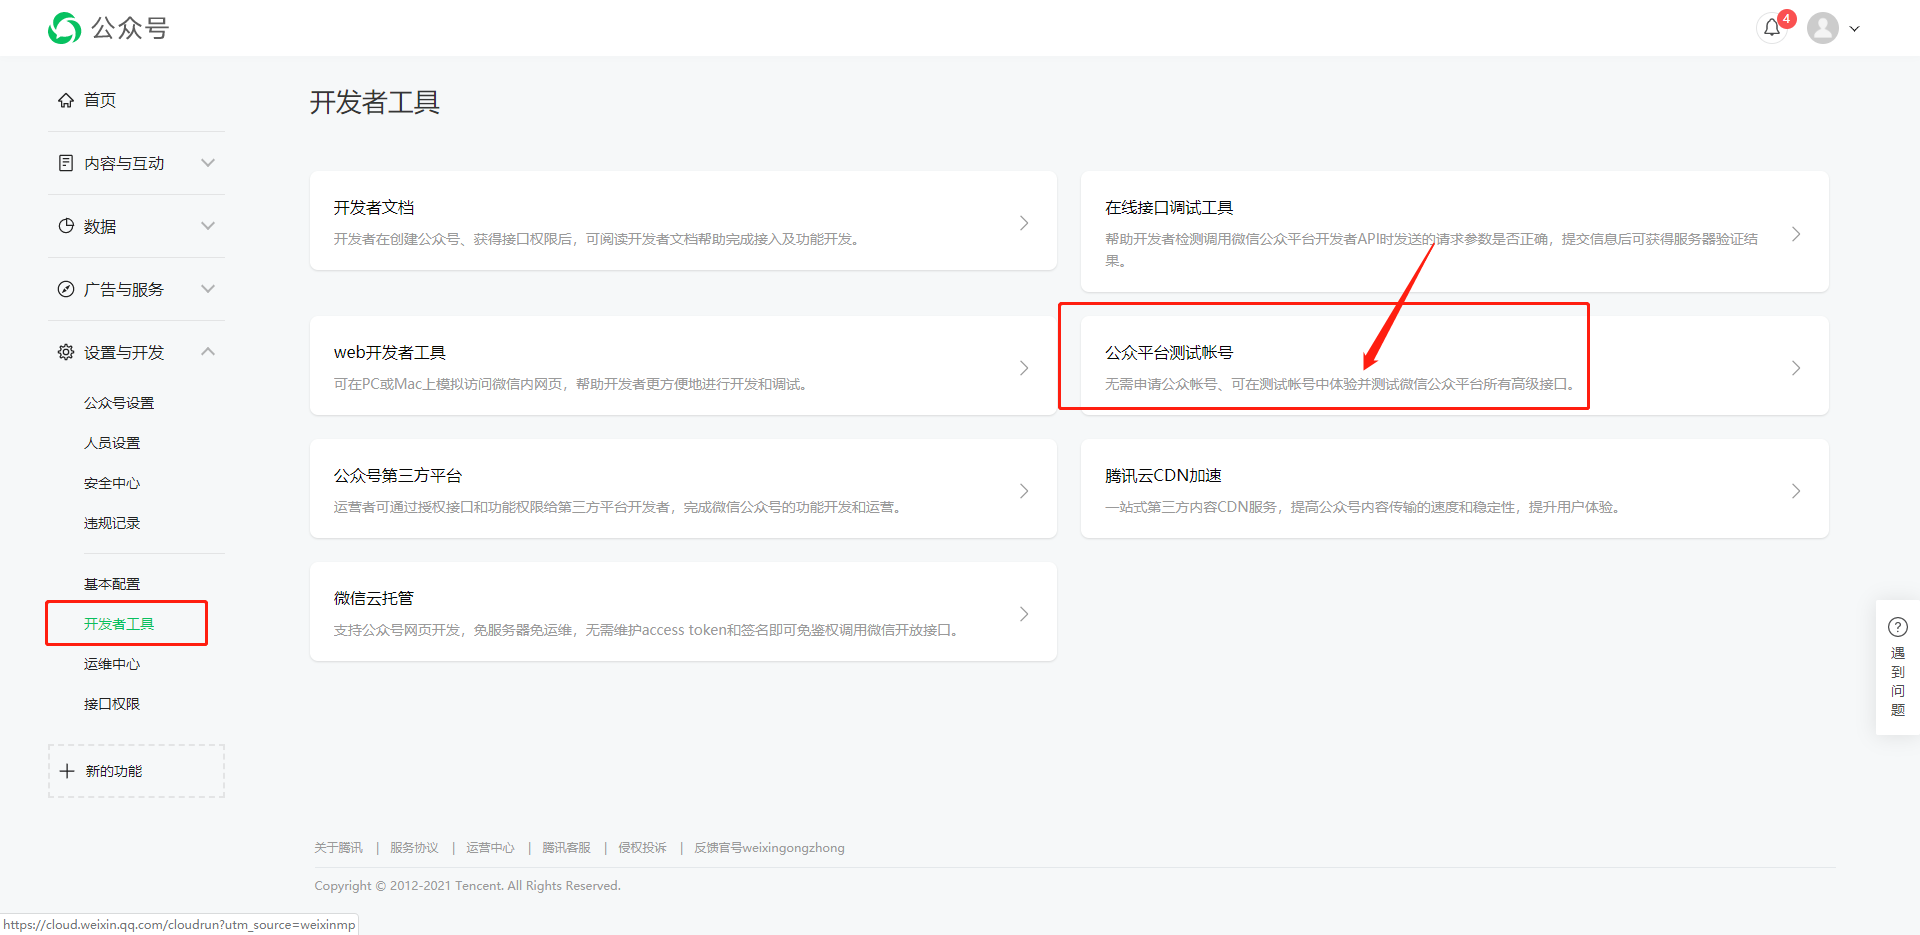Image resolution: width=1920 pixels, height=935 pixels.
Task: Expand the 数据 chevron
Action: 208,226
